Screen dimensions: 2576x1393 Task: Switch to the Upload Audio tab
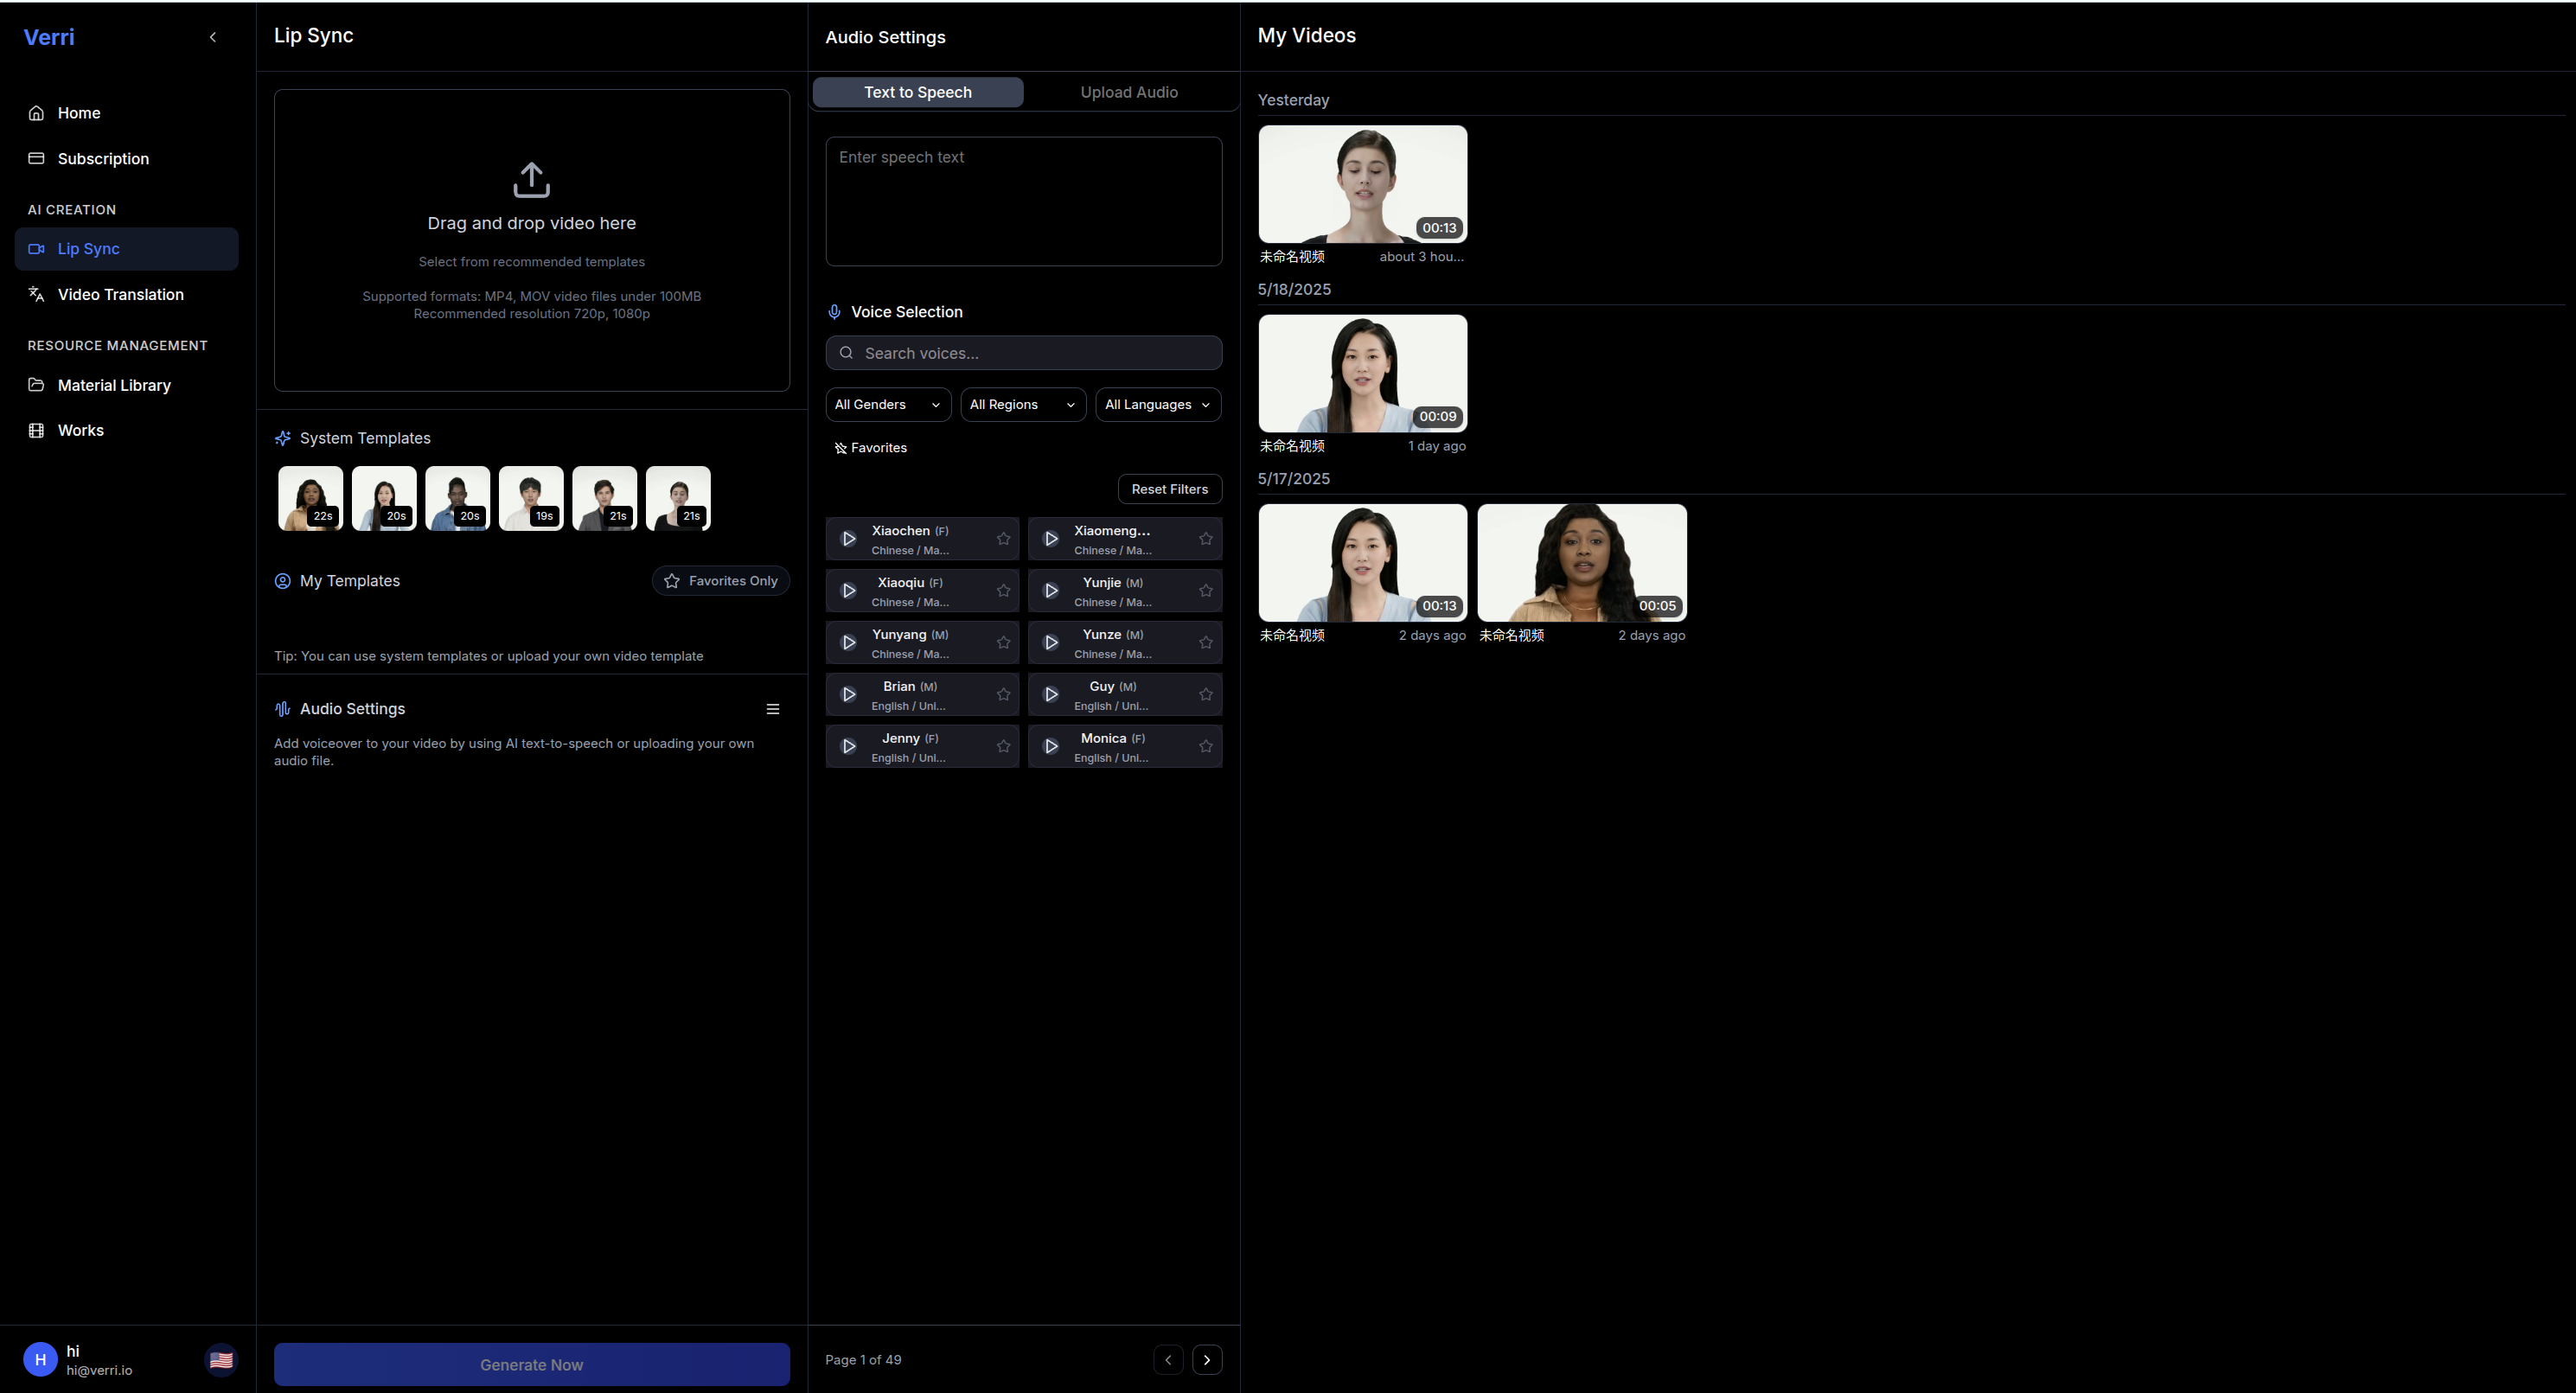1128,92
